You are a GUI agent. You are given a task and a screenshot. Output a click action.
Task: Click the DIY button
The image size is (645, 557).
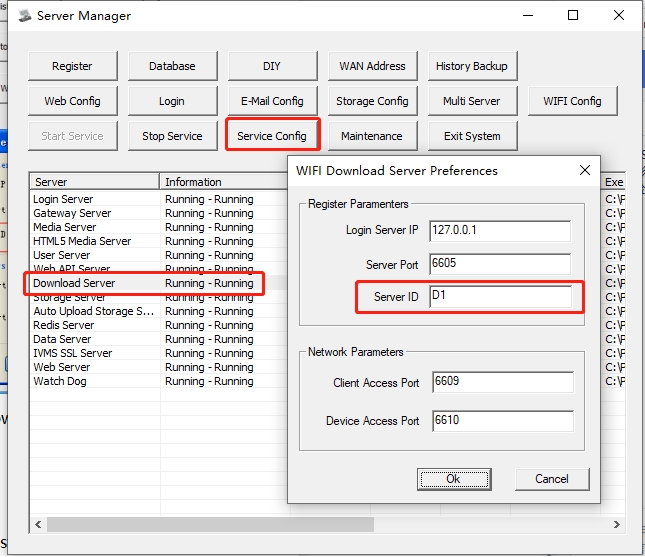coord(272,66)
